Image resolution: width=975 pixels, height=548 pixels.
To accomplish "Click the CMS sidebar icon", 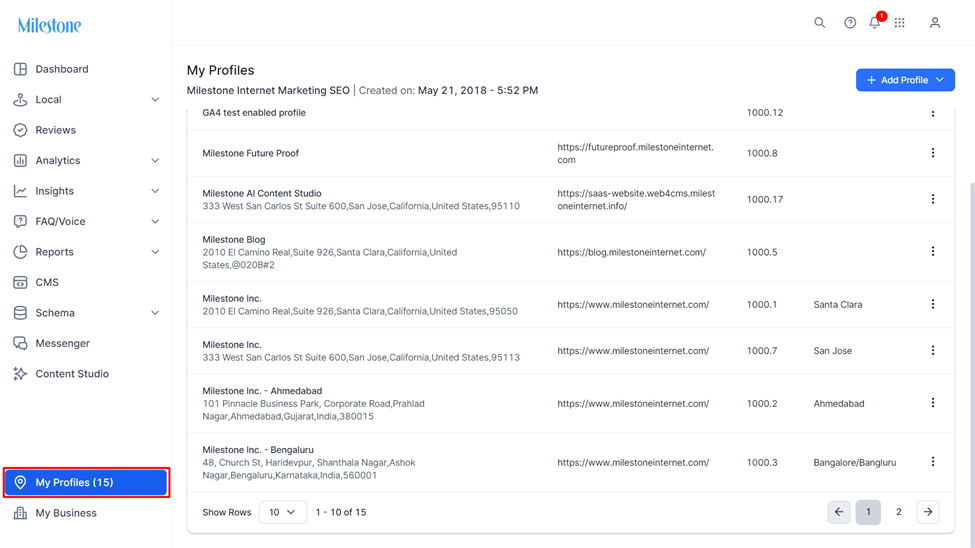I will 20,282.
